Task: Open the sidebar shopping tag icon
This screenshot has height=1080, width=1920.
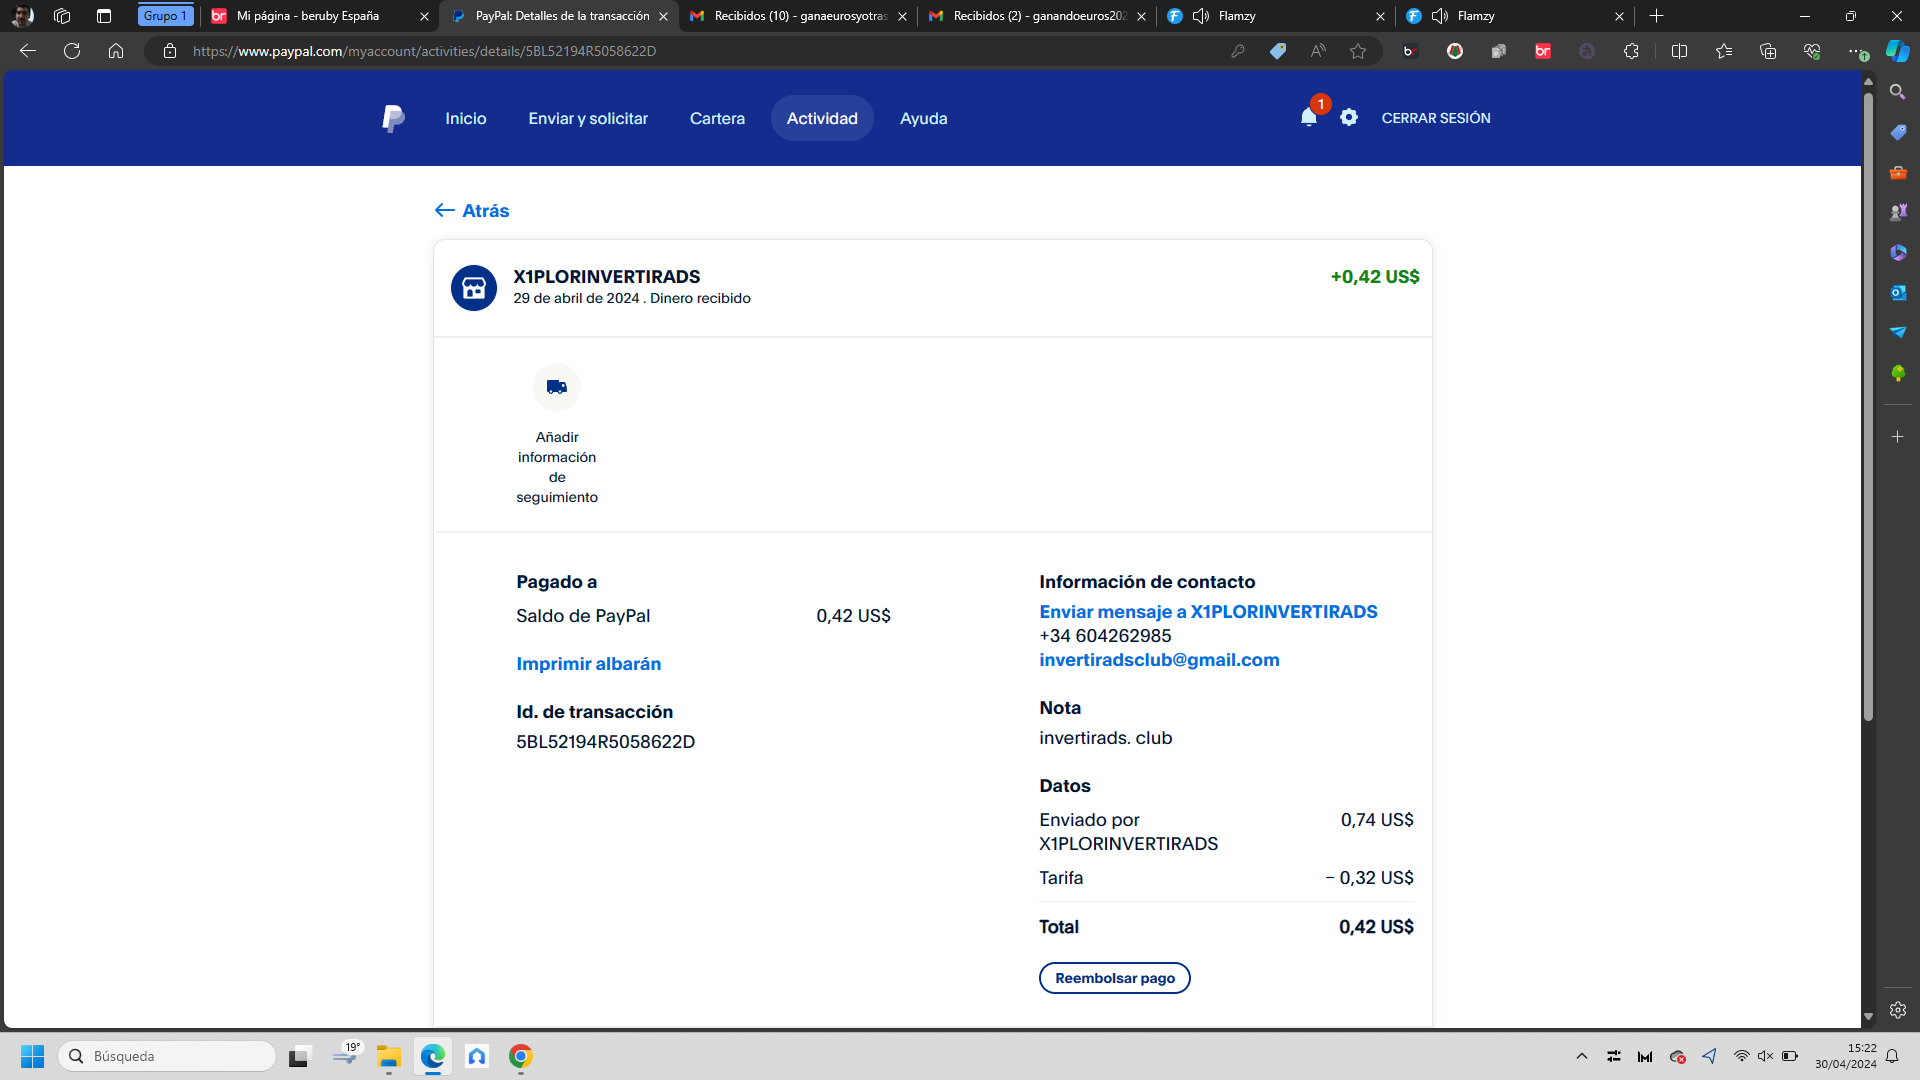Action: [1897, 132]
